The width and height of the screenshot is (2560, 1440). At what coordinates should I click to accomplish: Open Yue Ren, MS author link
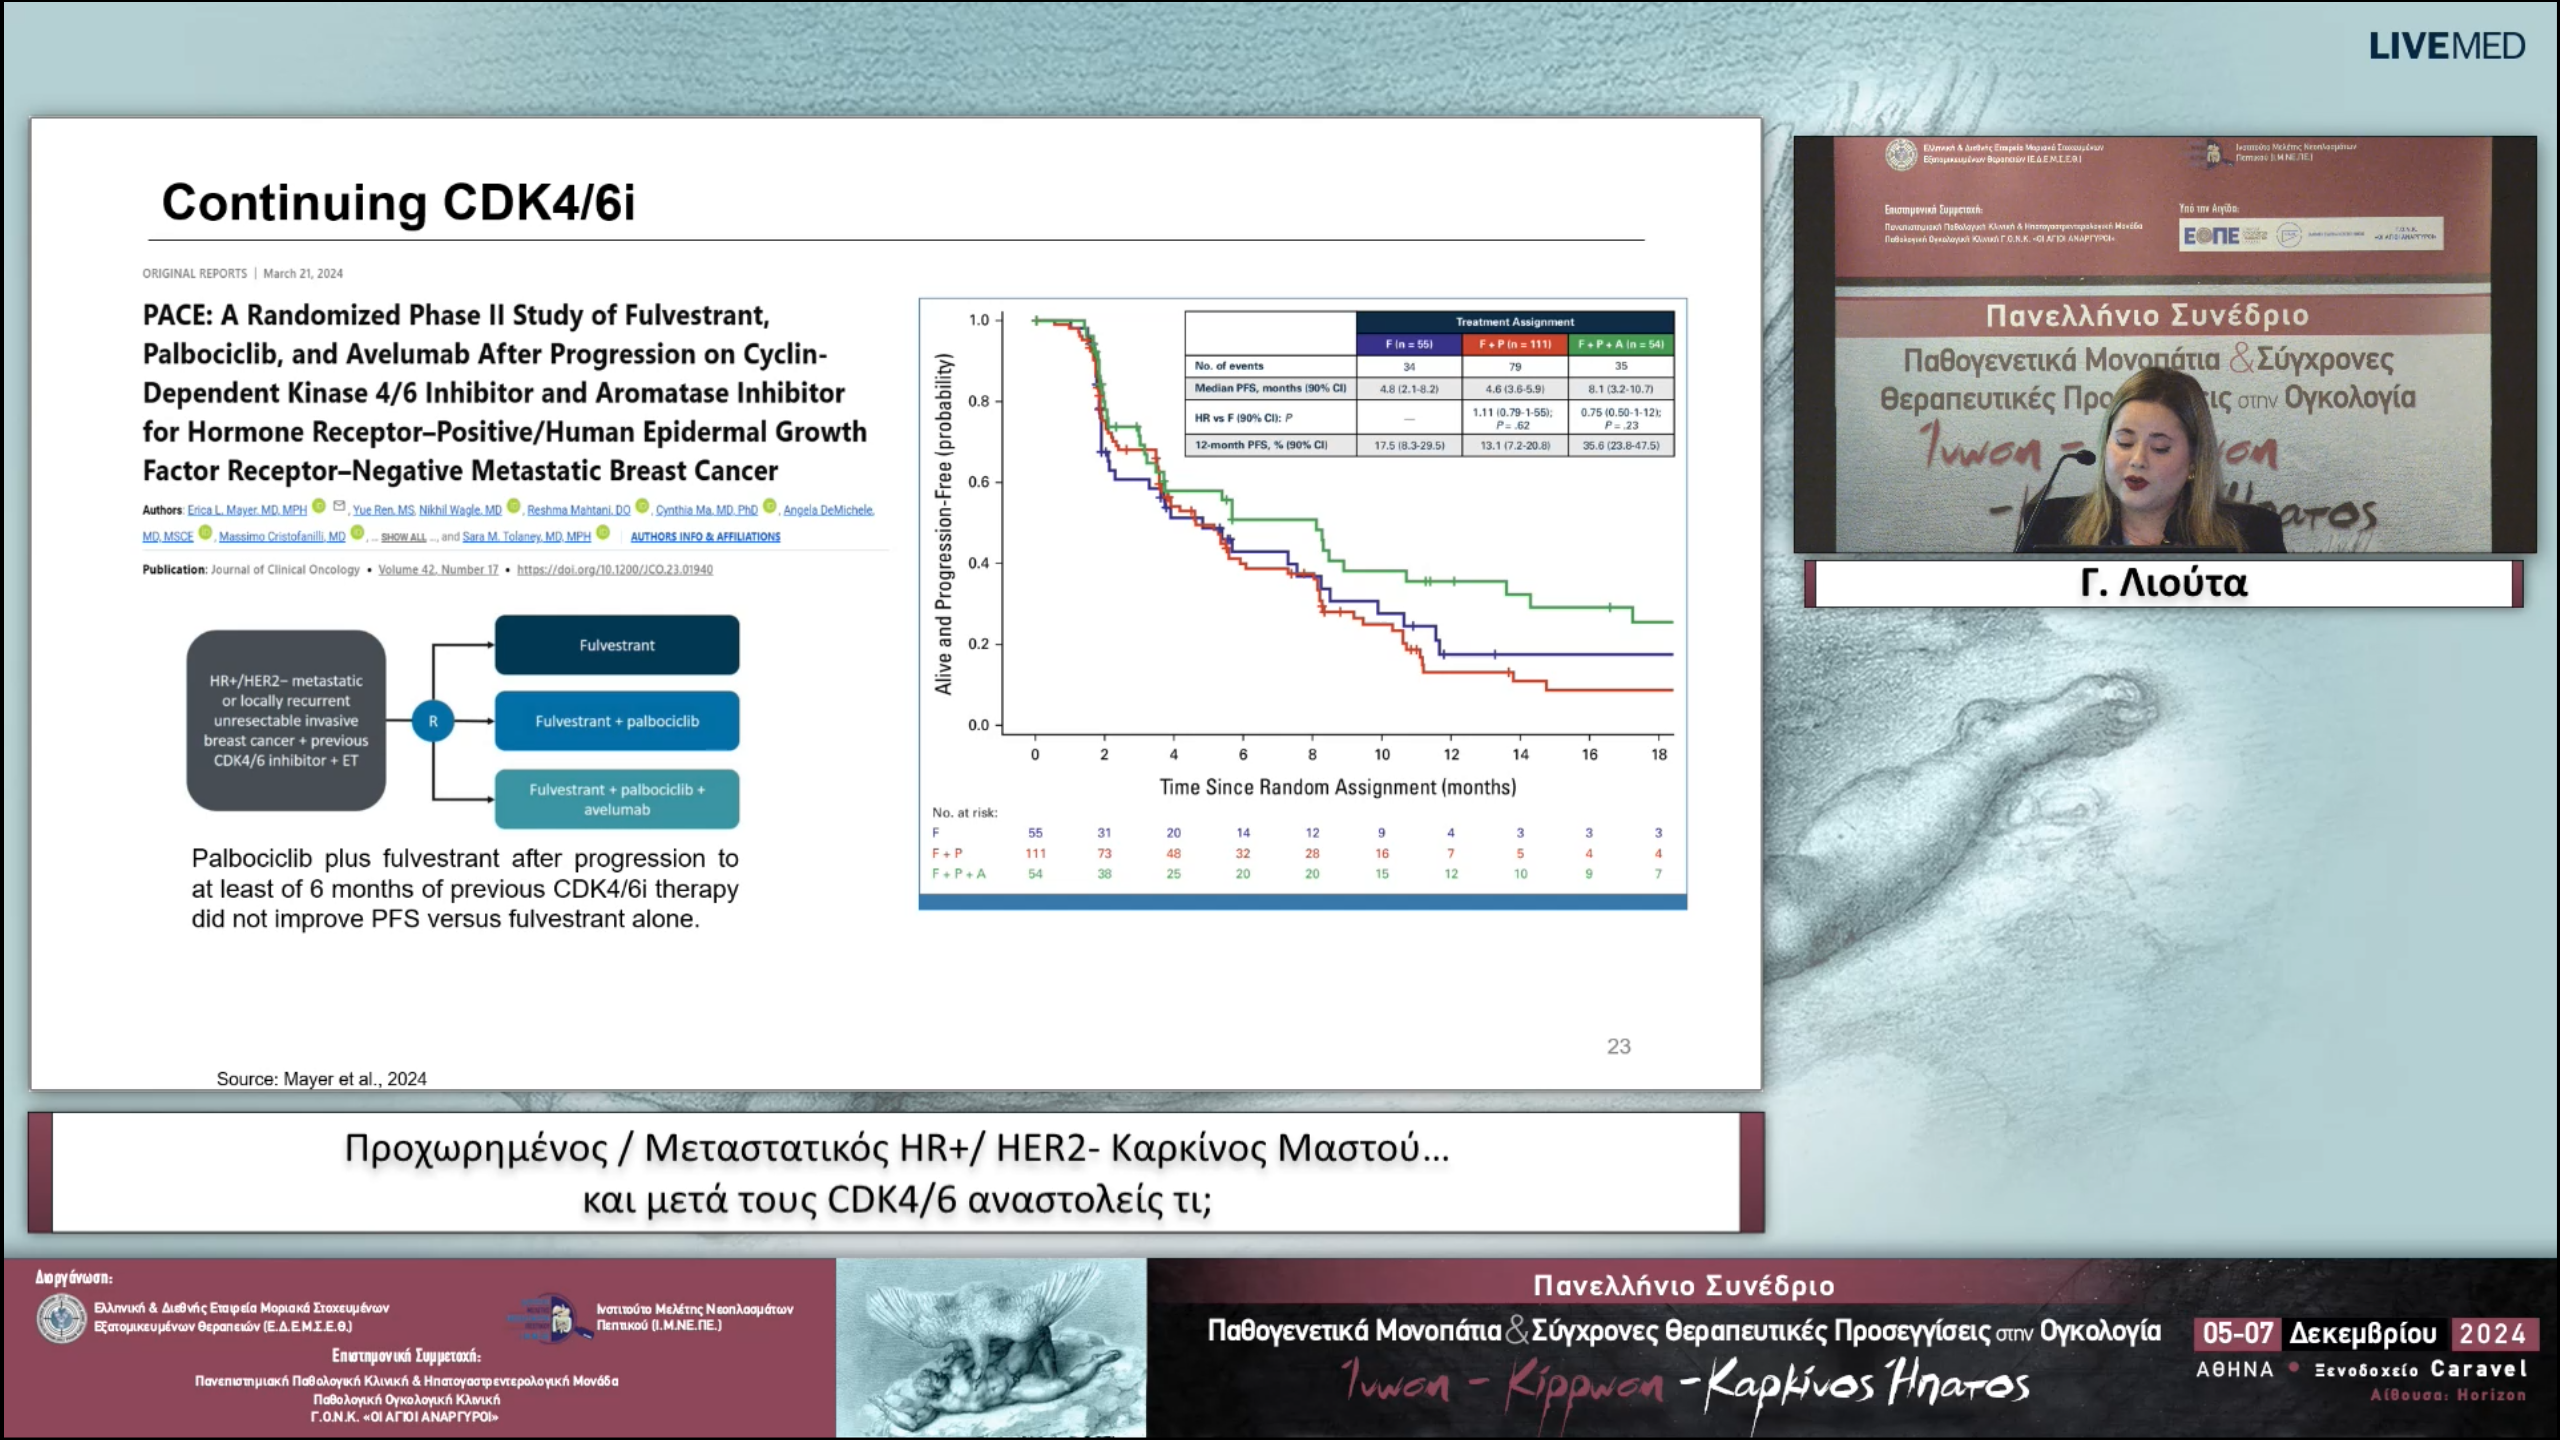tap(384, 510)
